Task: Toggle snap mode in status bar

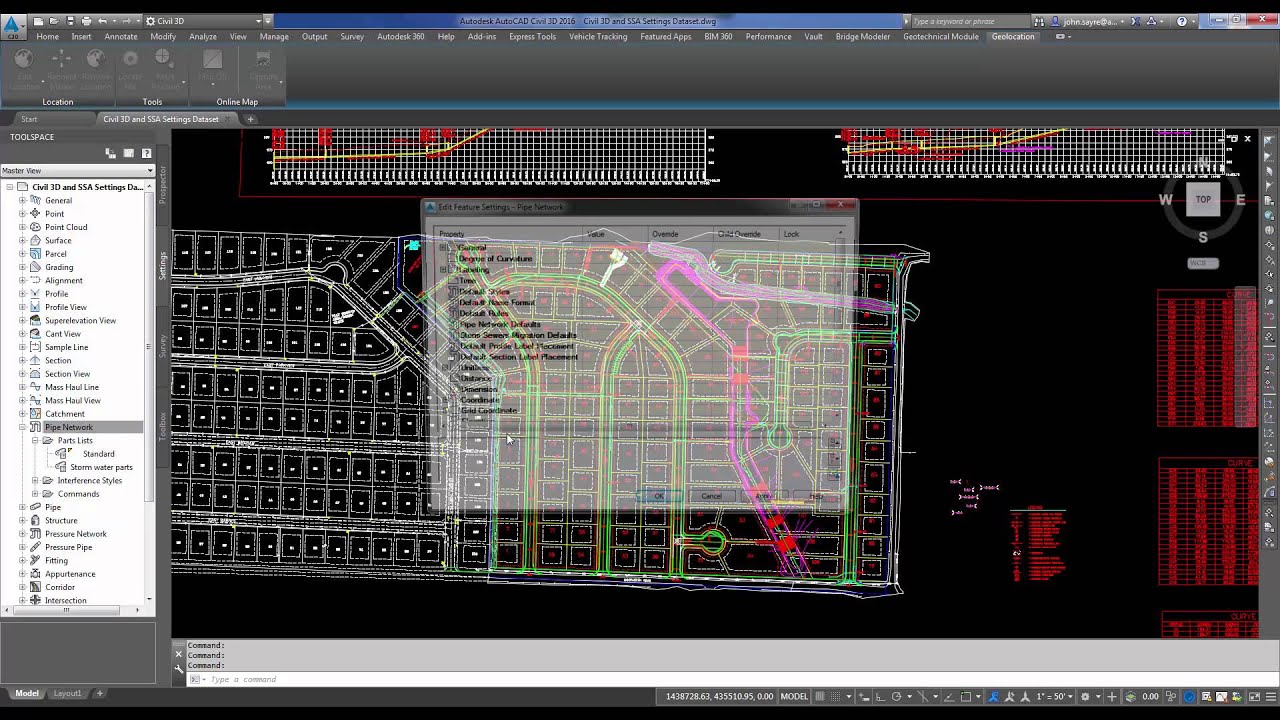Action: pyautogui.click(x=835, y=697)
